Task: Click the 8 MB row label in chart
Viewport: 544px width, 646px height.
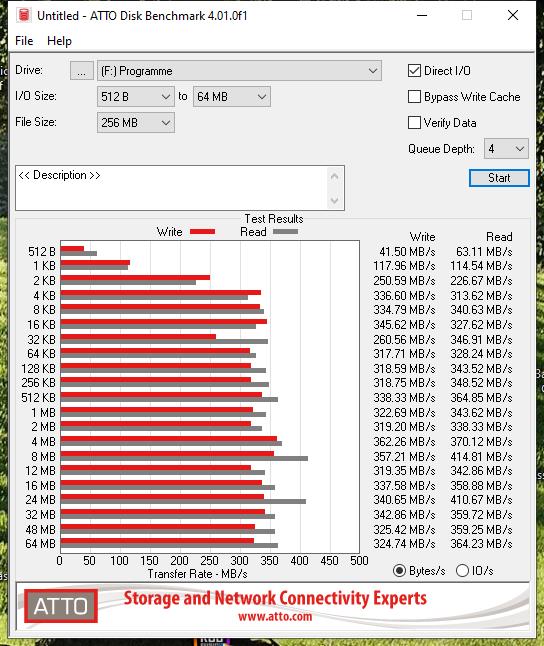Action: click(43, 457)
